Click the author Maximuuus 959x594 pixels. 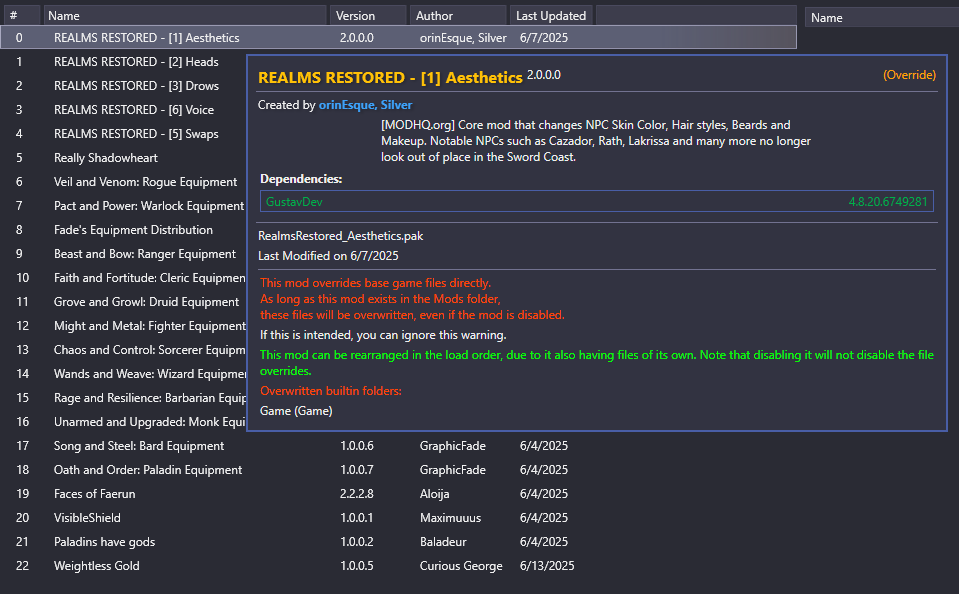(x=450, y=518)
